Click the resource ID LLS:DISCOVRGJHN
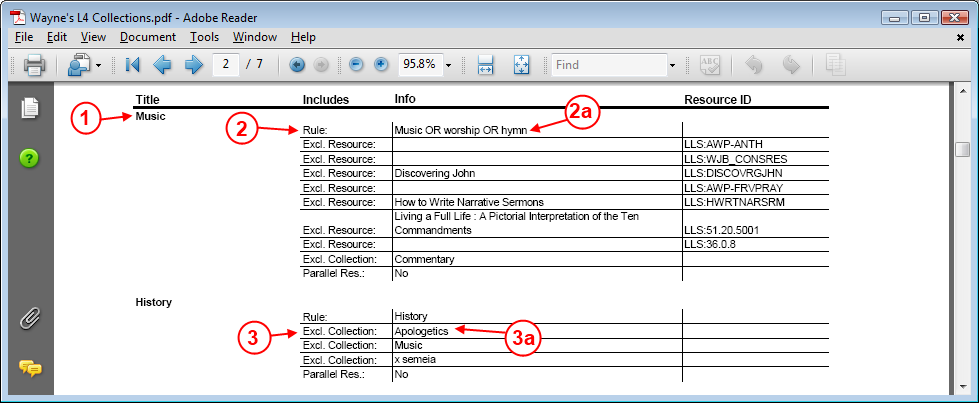Viewport: 979px width, 403px height. point(734,173)
